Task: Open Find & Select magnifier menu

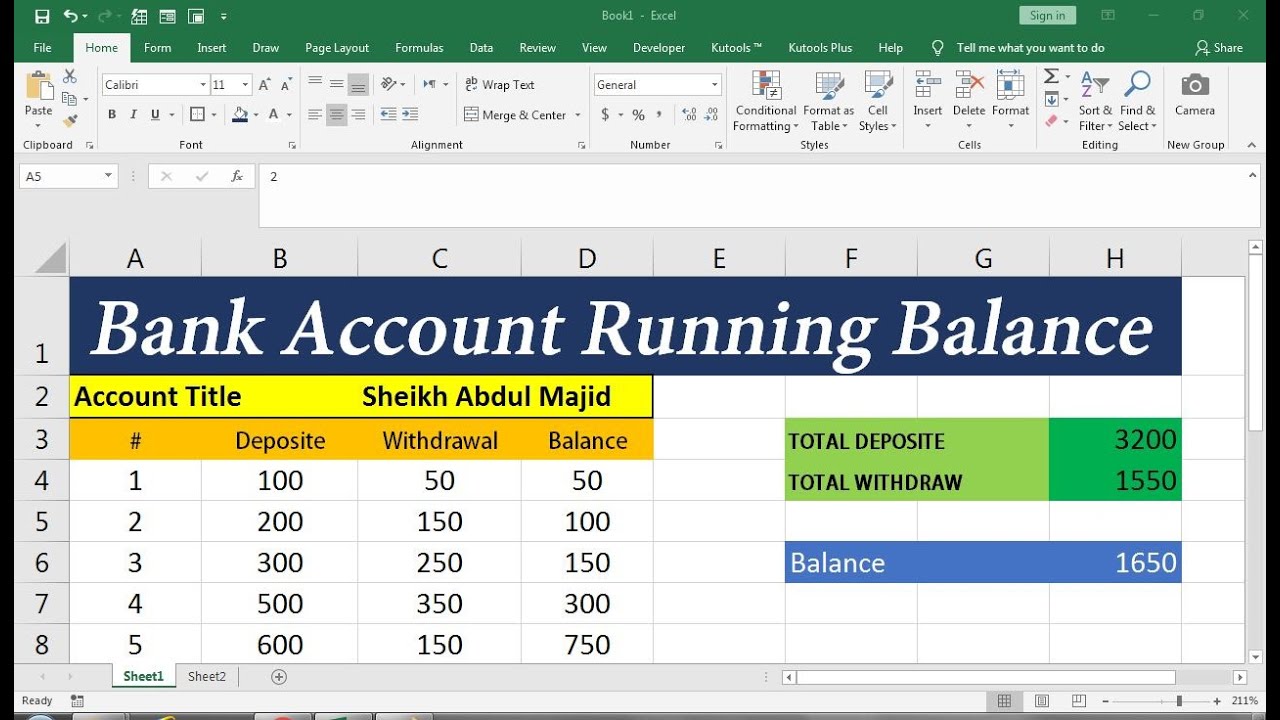Action: click(x=1137, y=100)
